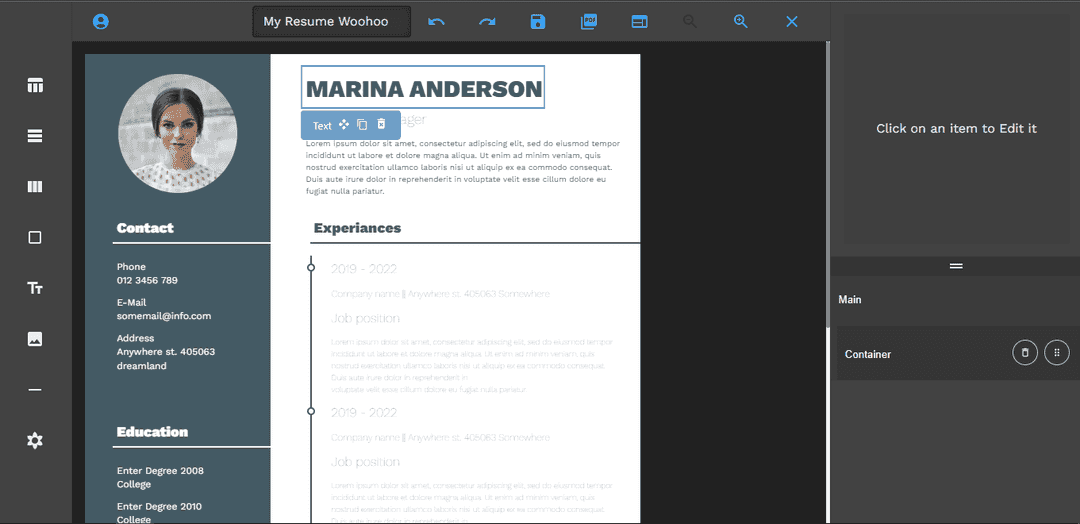Move the selected Text element

[x=344, y=125]
